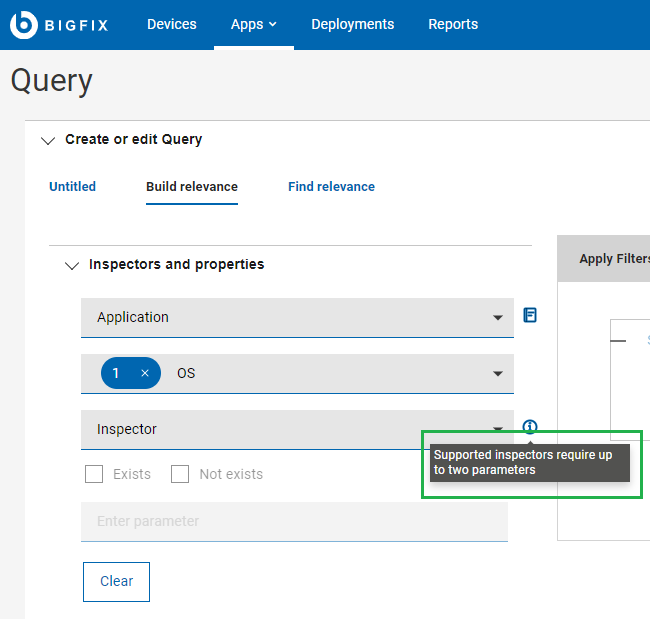This screenshot has height=619, width=650.
Task: Click the BigFix logo icon
Action: click(x=23, y=24)
